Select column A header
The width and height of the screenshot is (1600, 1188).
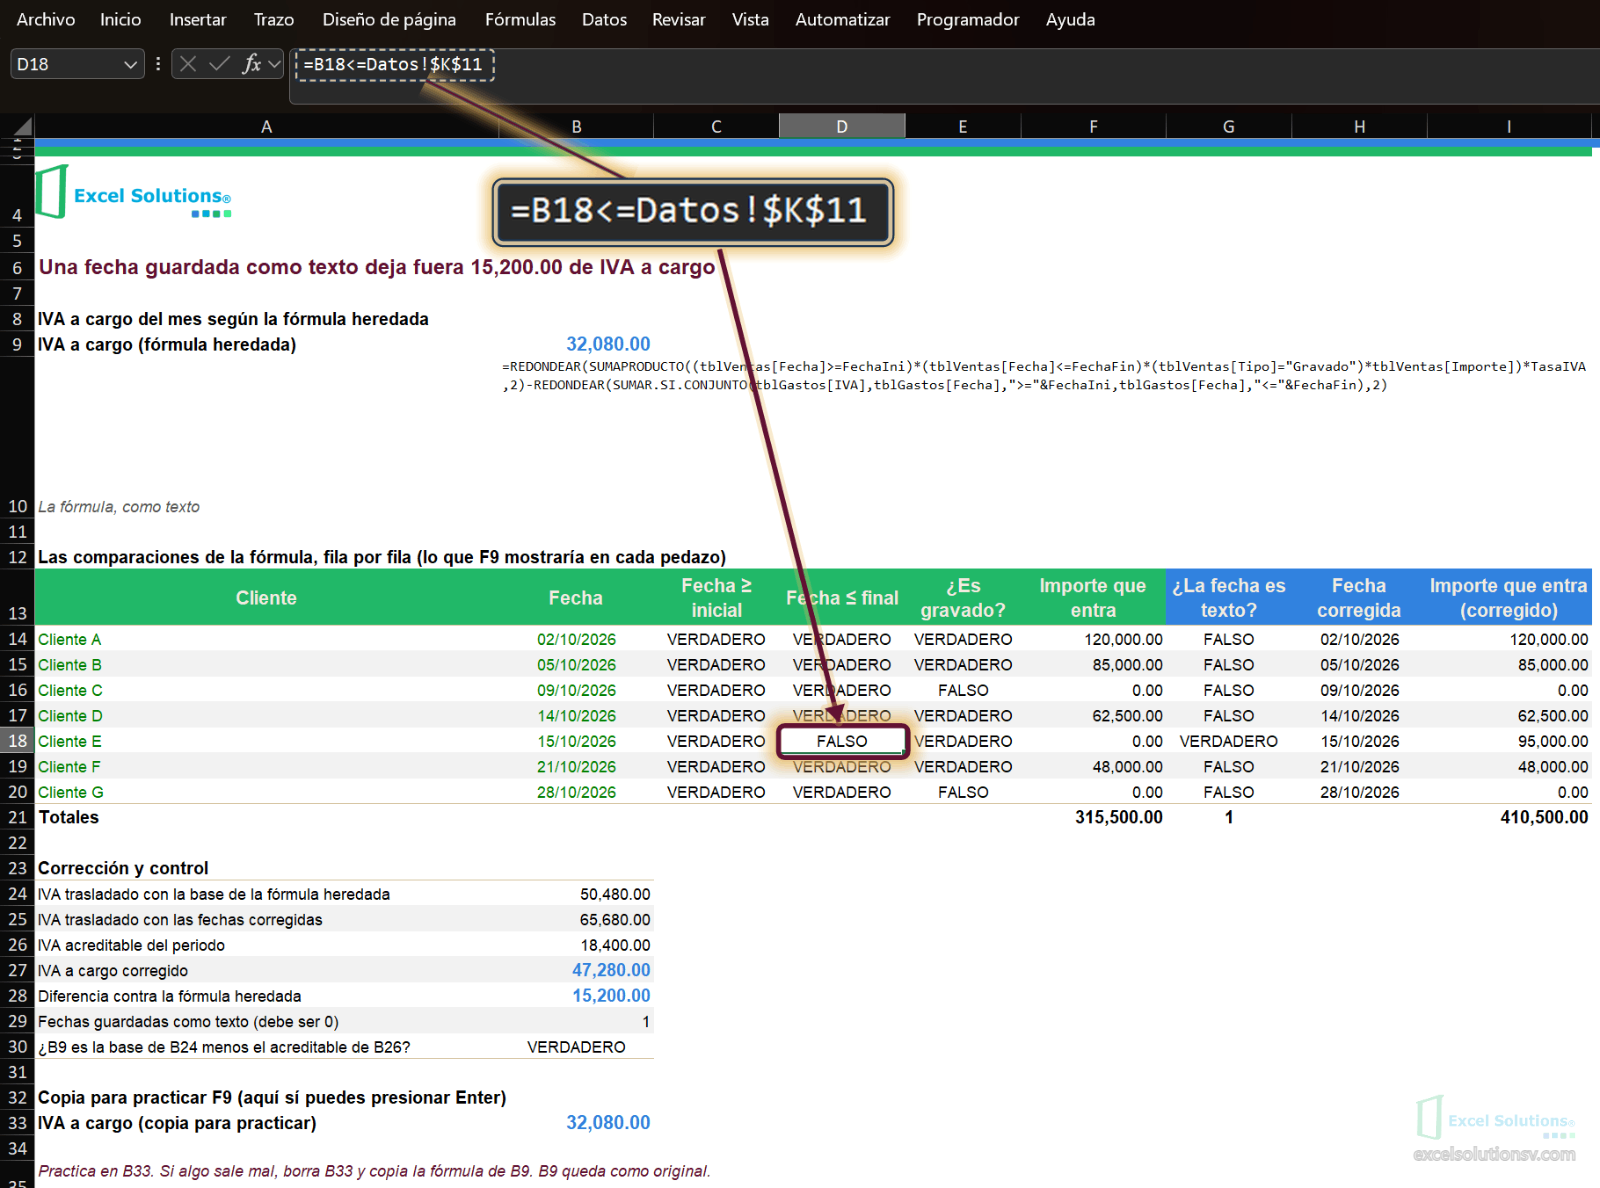(x=266, y=127)
